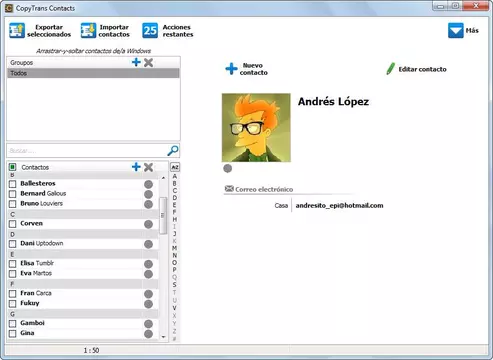The image size is (493, 360).
Task: Open Importar contactos from the toolbar
Action: 105,30
